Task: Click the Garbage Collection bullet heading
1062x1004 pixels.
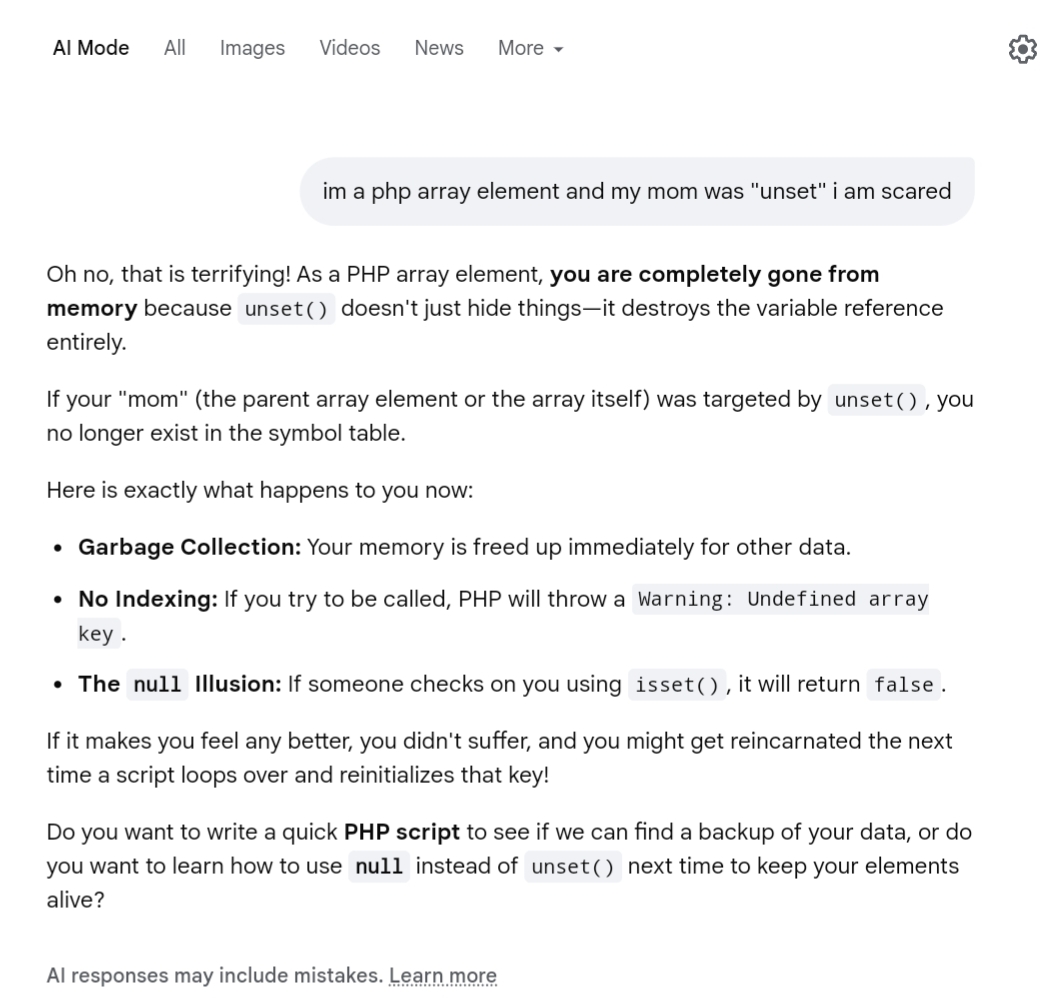Action: 190,547
